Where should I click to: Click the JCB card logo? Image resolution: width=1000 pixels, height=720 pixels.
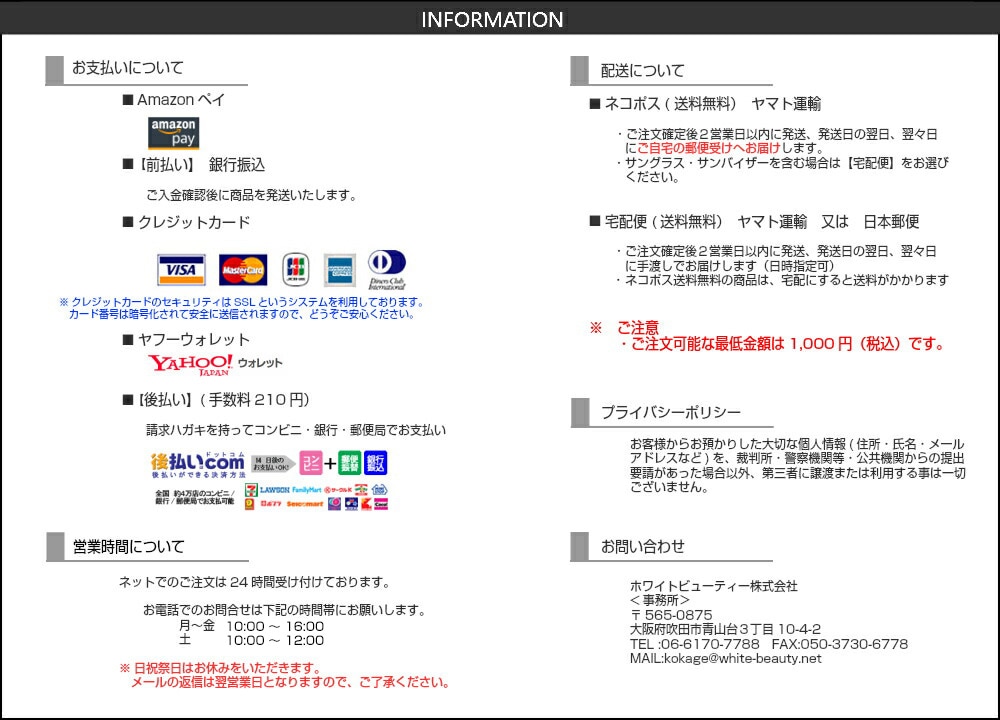pyautogui.click(x=296, y=269)
